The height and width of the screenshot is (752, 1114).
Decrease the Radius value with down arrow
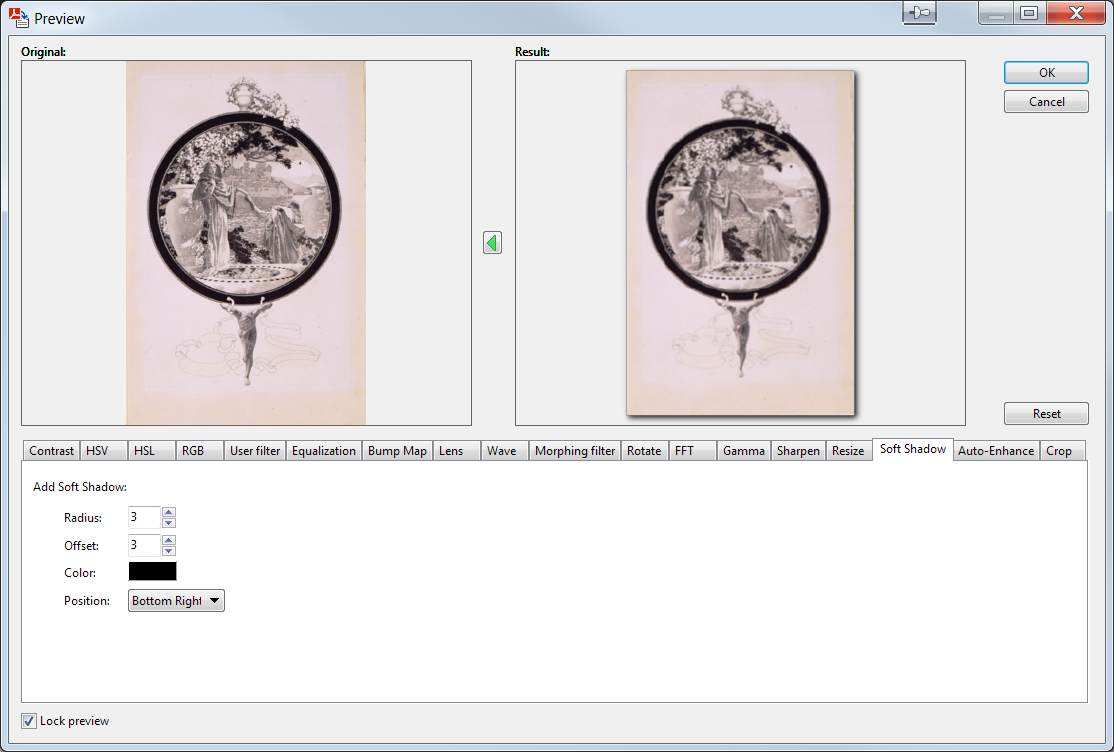point(168,522)
